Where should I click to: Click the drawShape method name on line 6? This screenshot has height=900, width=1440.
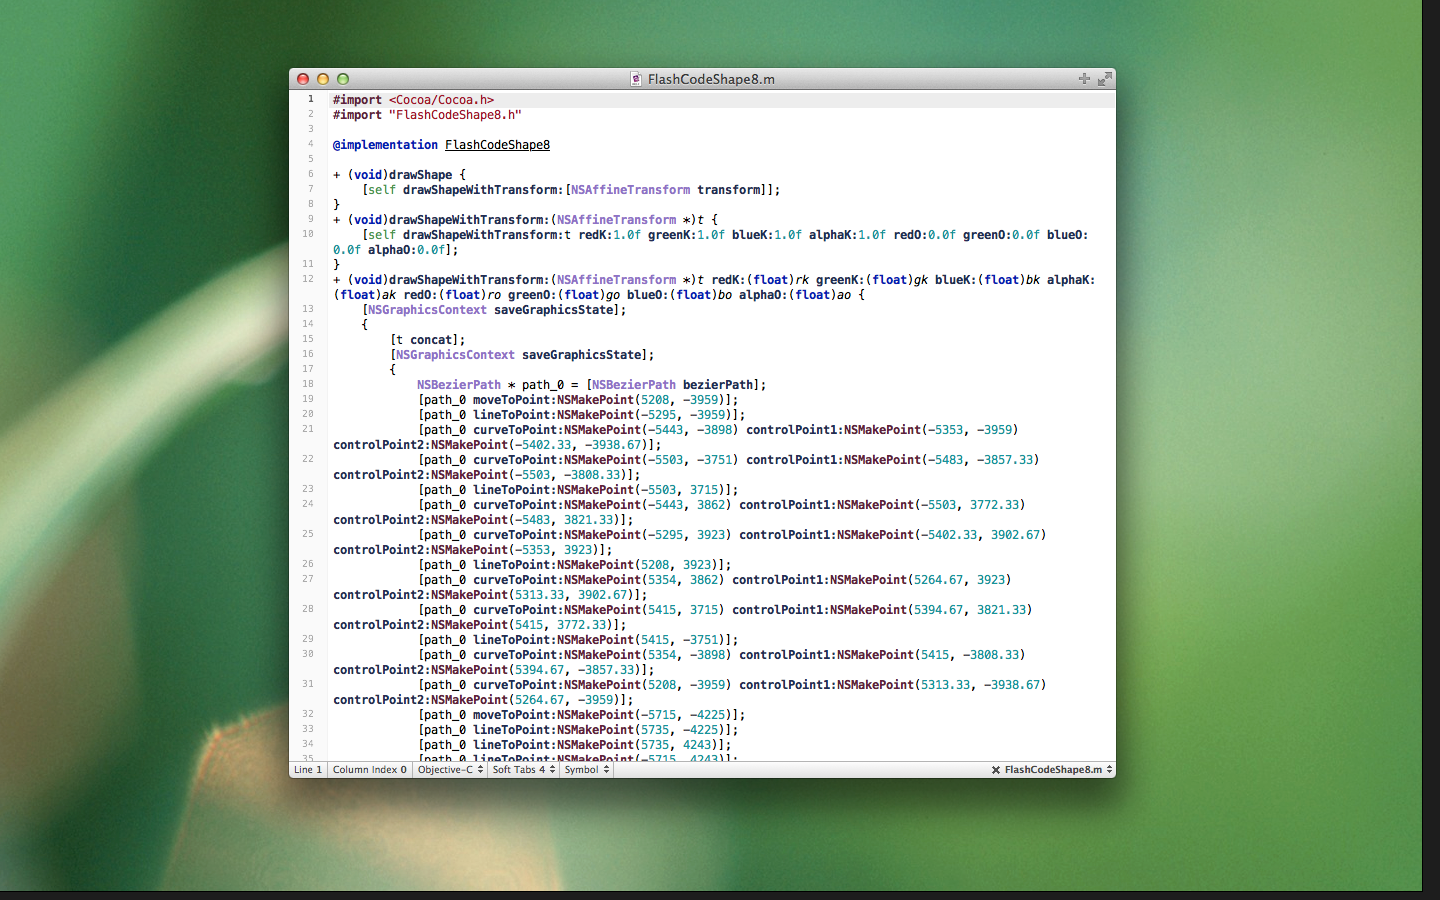[x=420, y=175]
